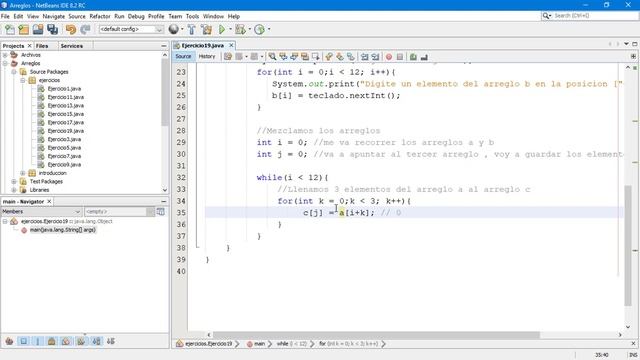Screen dimensions: 640x360
Task: Click the Build Project hammer icon
Action: click(191, 29)
